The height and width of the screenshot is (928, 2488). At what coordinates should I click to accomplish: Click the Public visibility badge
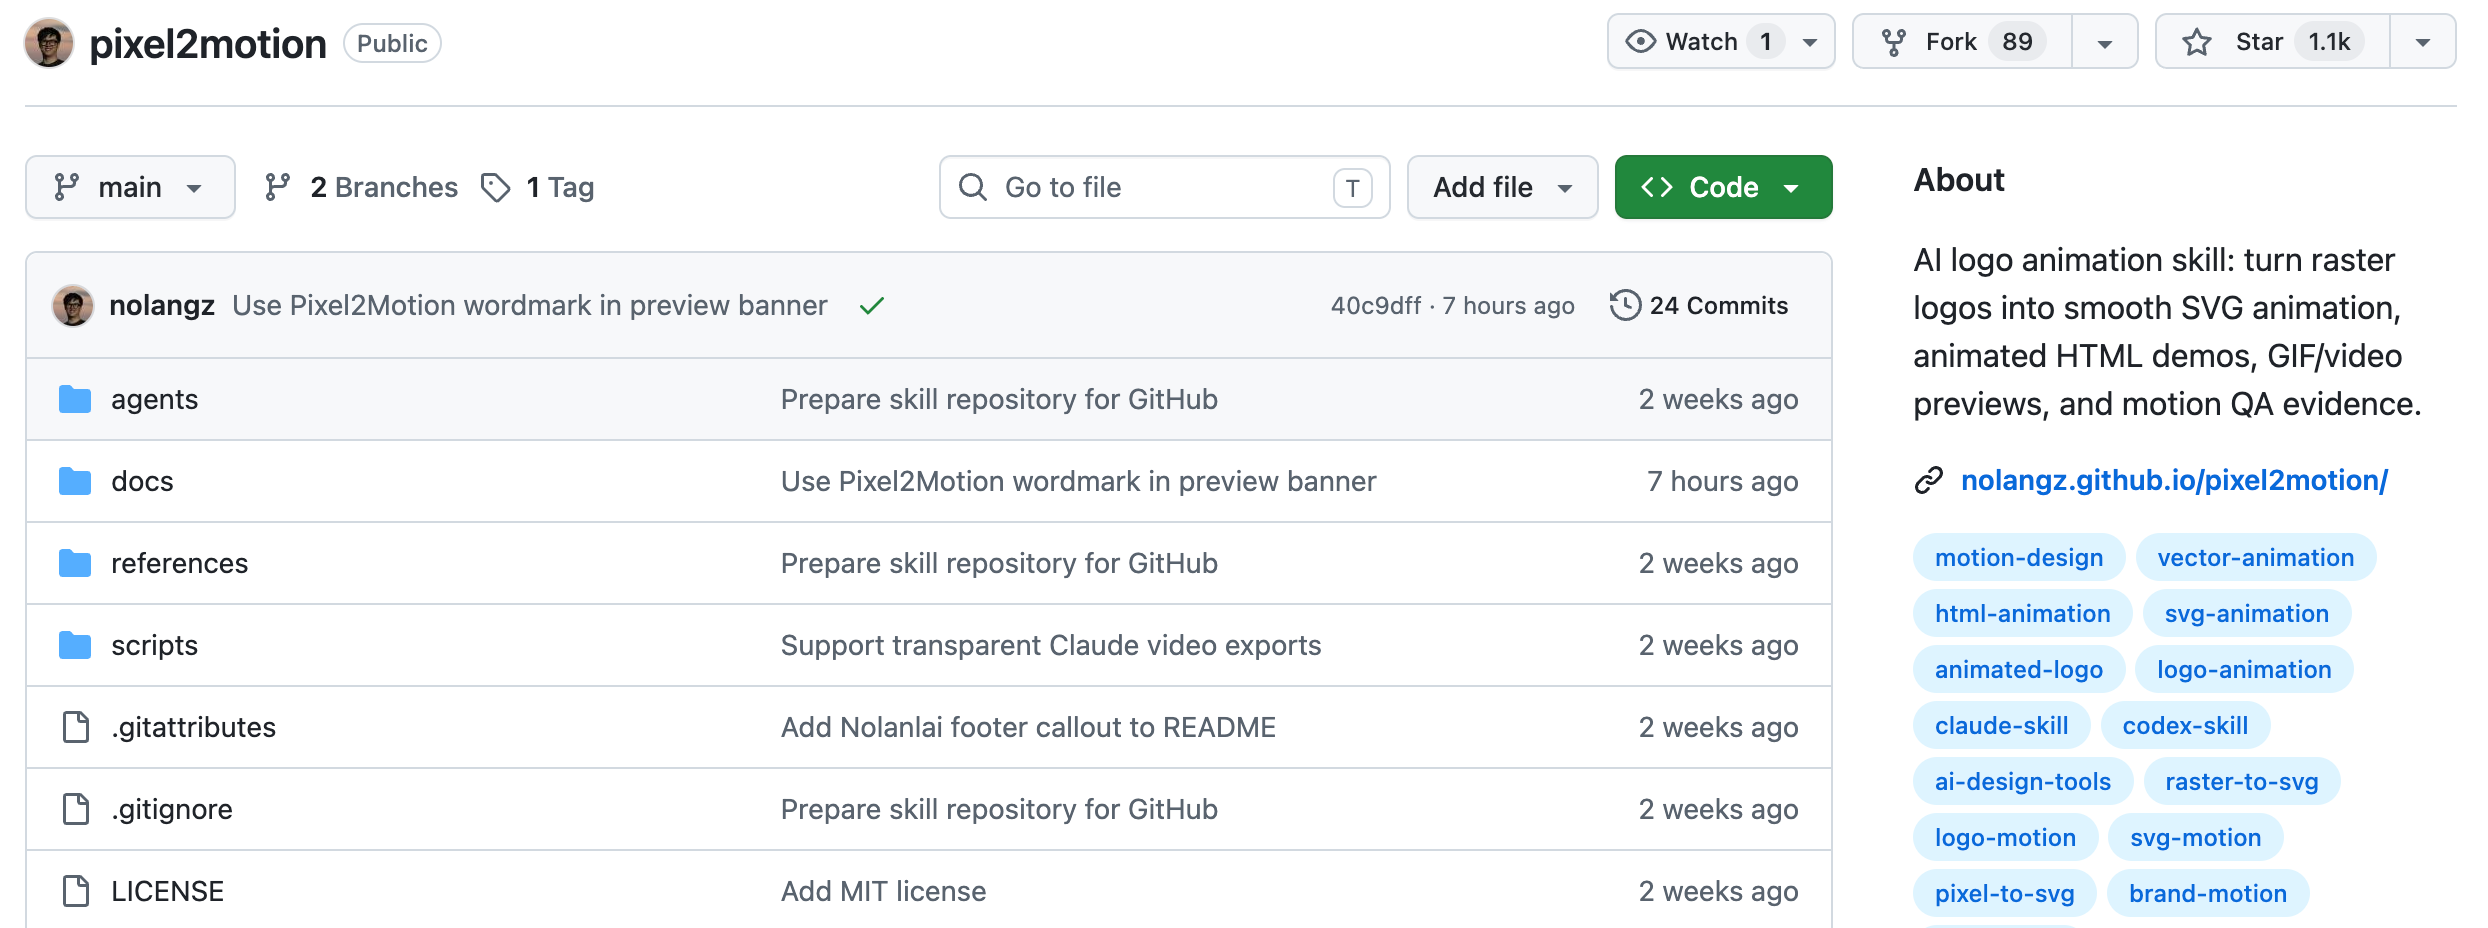pyautogui.click(x=392, y=43)
